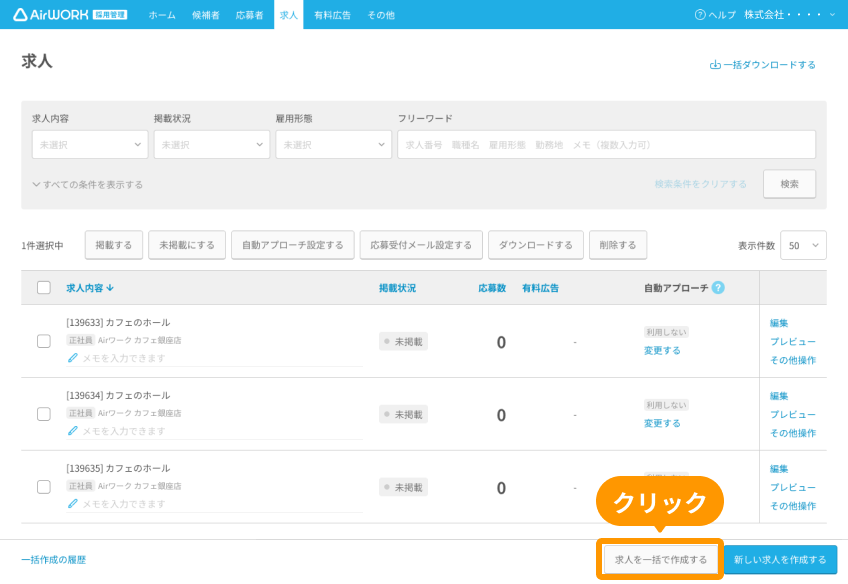Click job title [139633] カフェのホール
This screenshot has height=584, width=848.
point(118,322)
